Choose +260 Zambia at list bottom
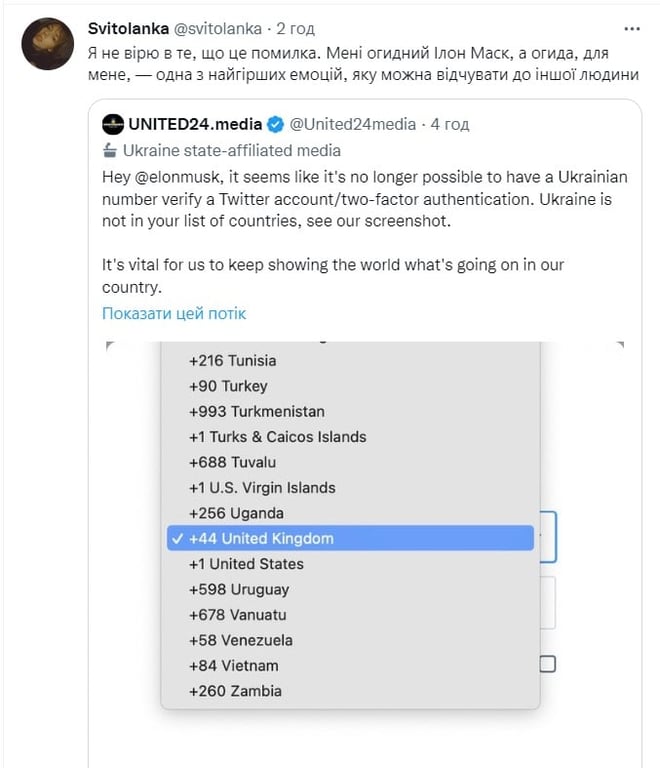This screenshot has height=768, width=660. pyautogui.click(x=235, y=691)
